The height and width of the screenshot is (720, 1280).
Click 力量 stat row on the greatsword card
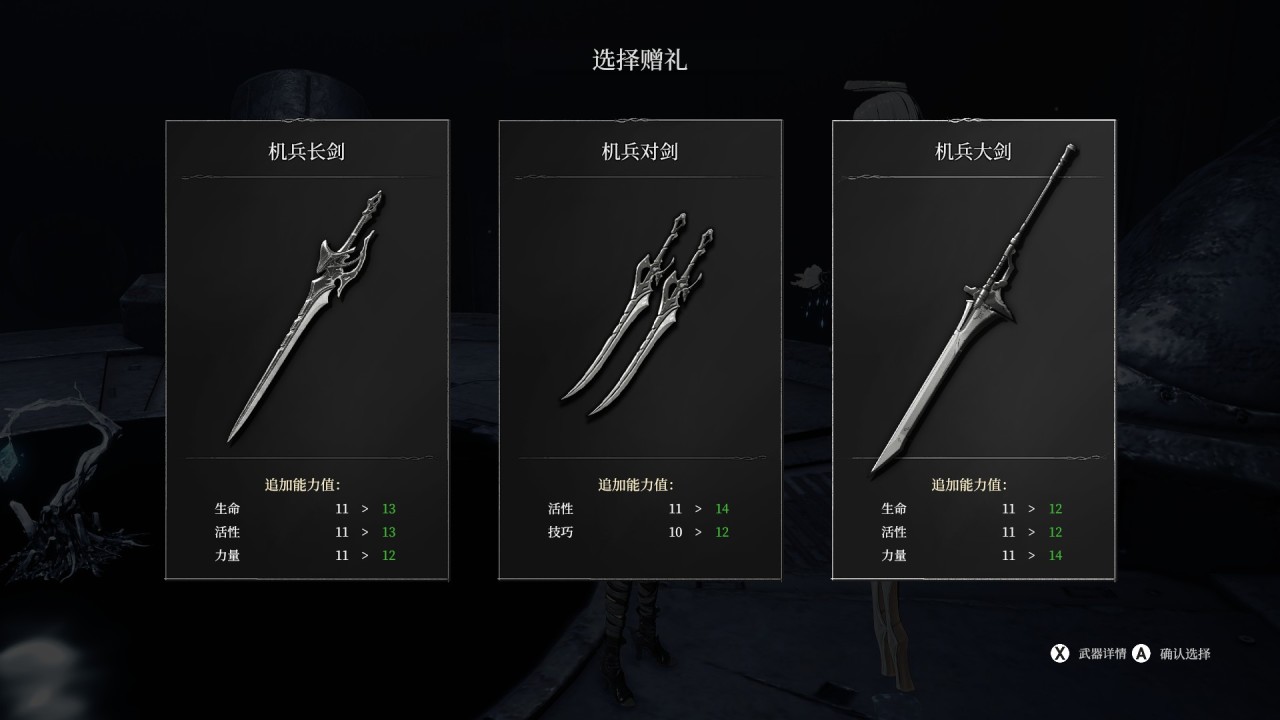click(972, 555)
